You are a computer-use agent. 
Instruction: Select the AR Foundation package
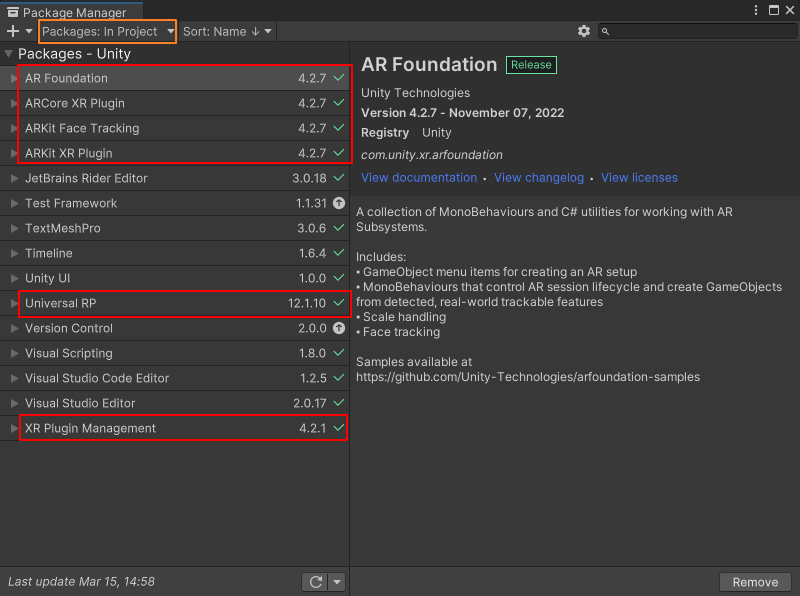coord(174,78)
